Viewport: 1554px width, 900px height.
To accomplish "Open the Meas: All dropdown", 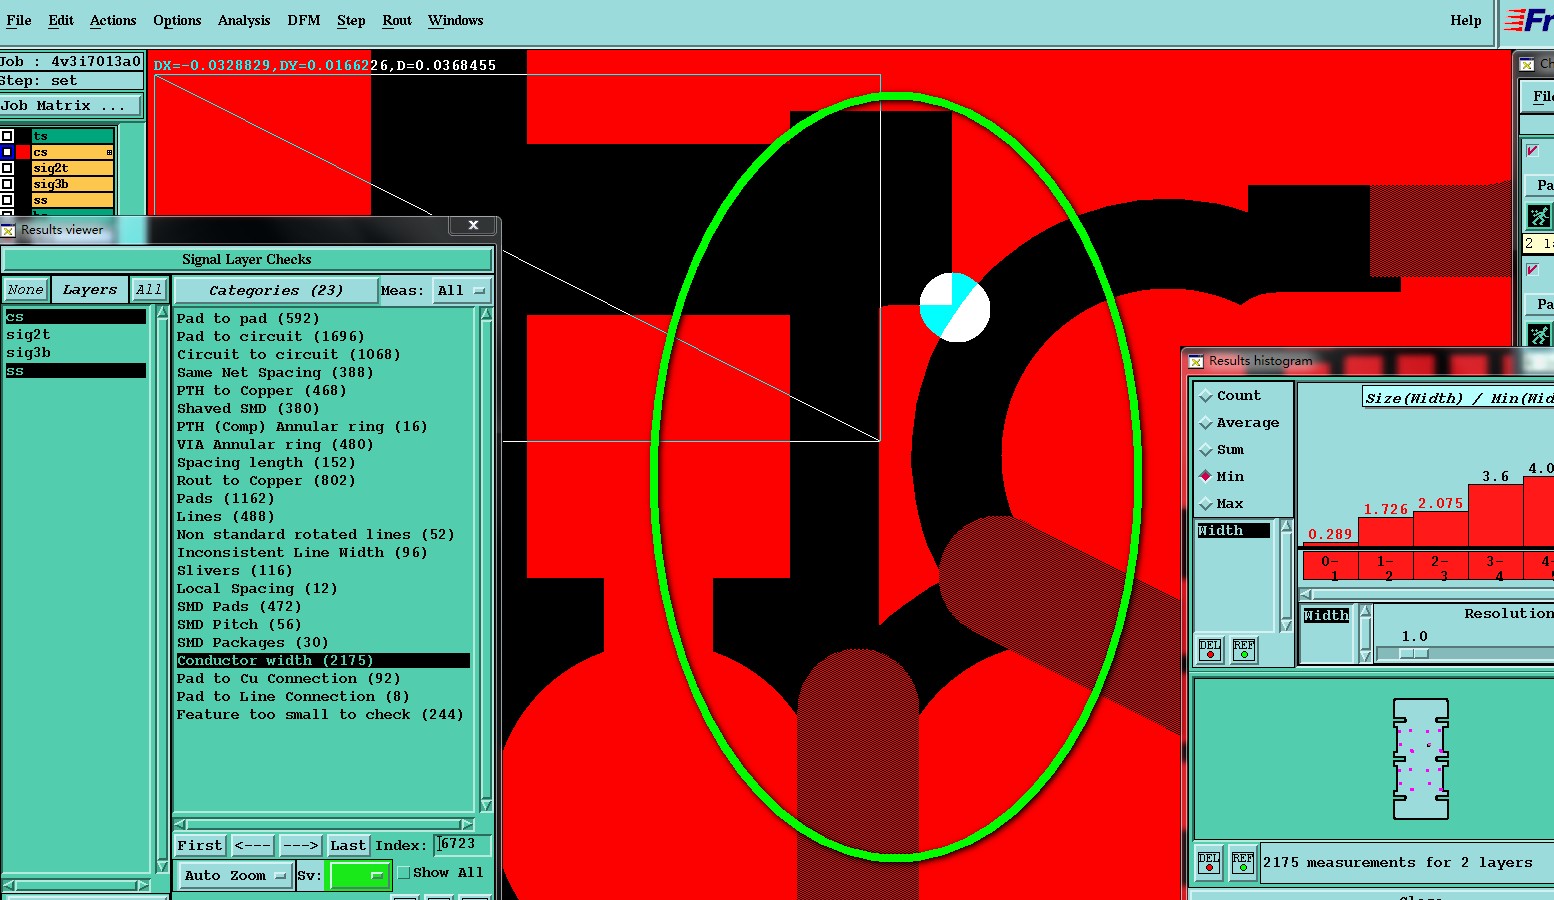I will 461,291.
